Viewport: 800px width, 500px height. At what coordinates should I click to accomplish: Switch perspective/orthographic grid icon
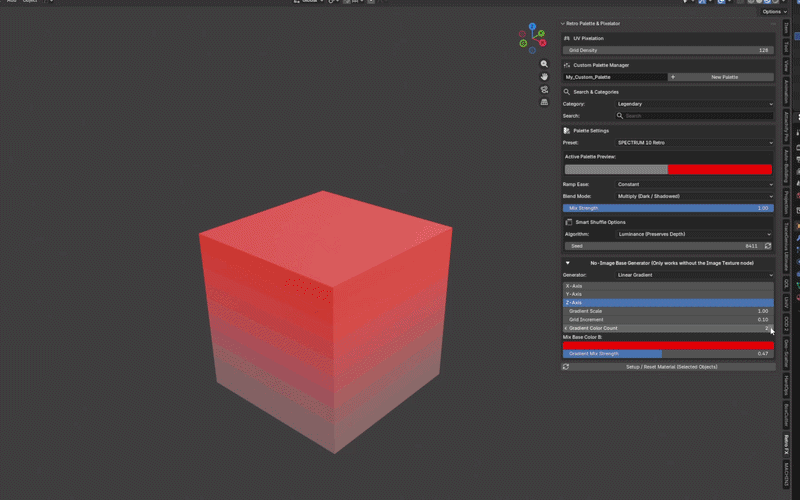click(544, 102)
